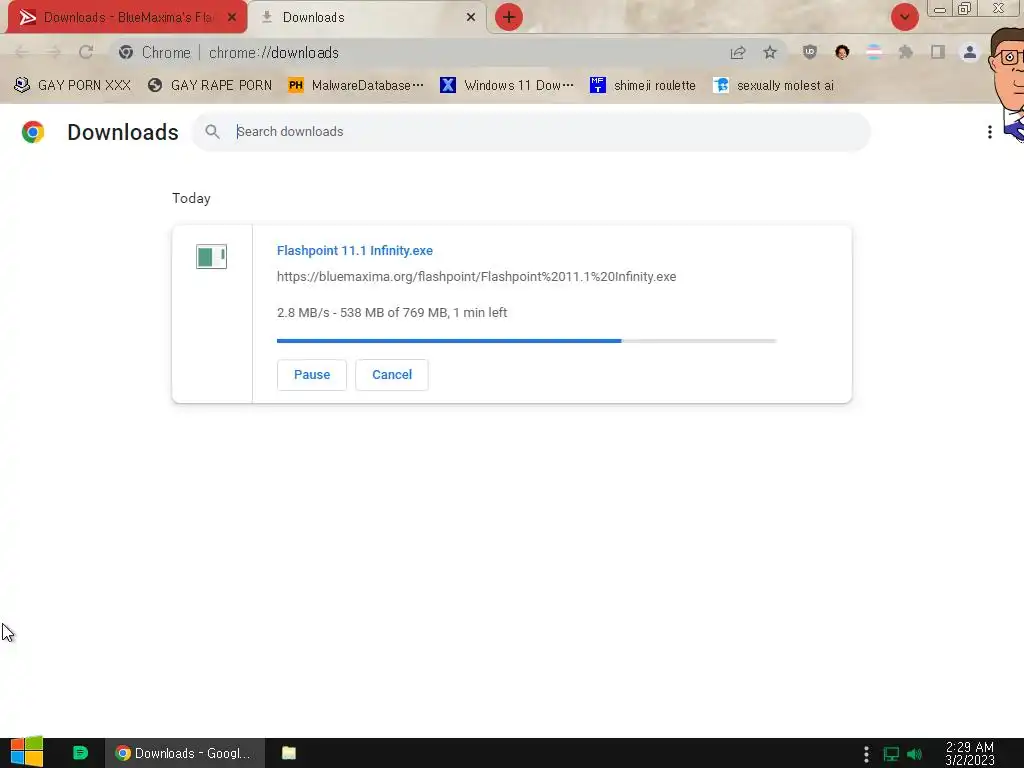Open the avatar face extension icon
Viewport: 1024px width, 768px height.
click(x=842, y=52)
